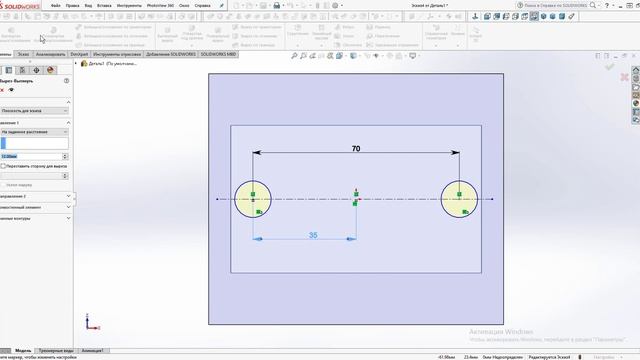Confirm sketch with green checkmark corner
This screenshot has width=640, height=360.
610,67
